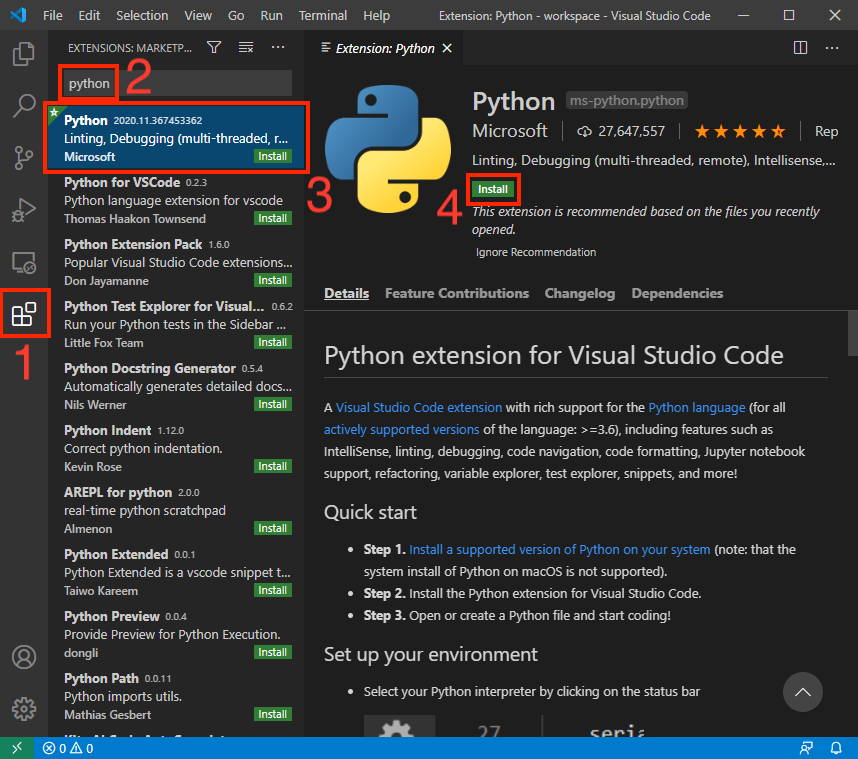The height and width of the screenshot is (759, 858).
Task: Click the partially shown Repository link
Action: 826,131
